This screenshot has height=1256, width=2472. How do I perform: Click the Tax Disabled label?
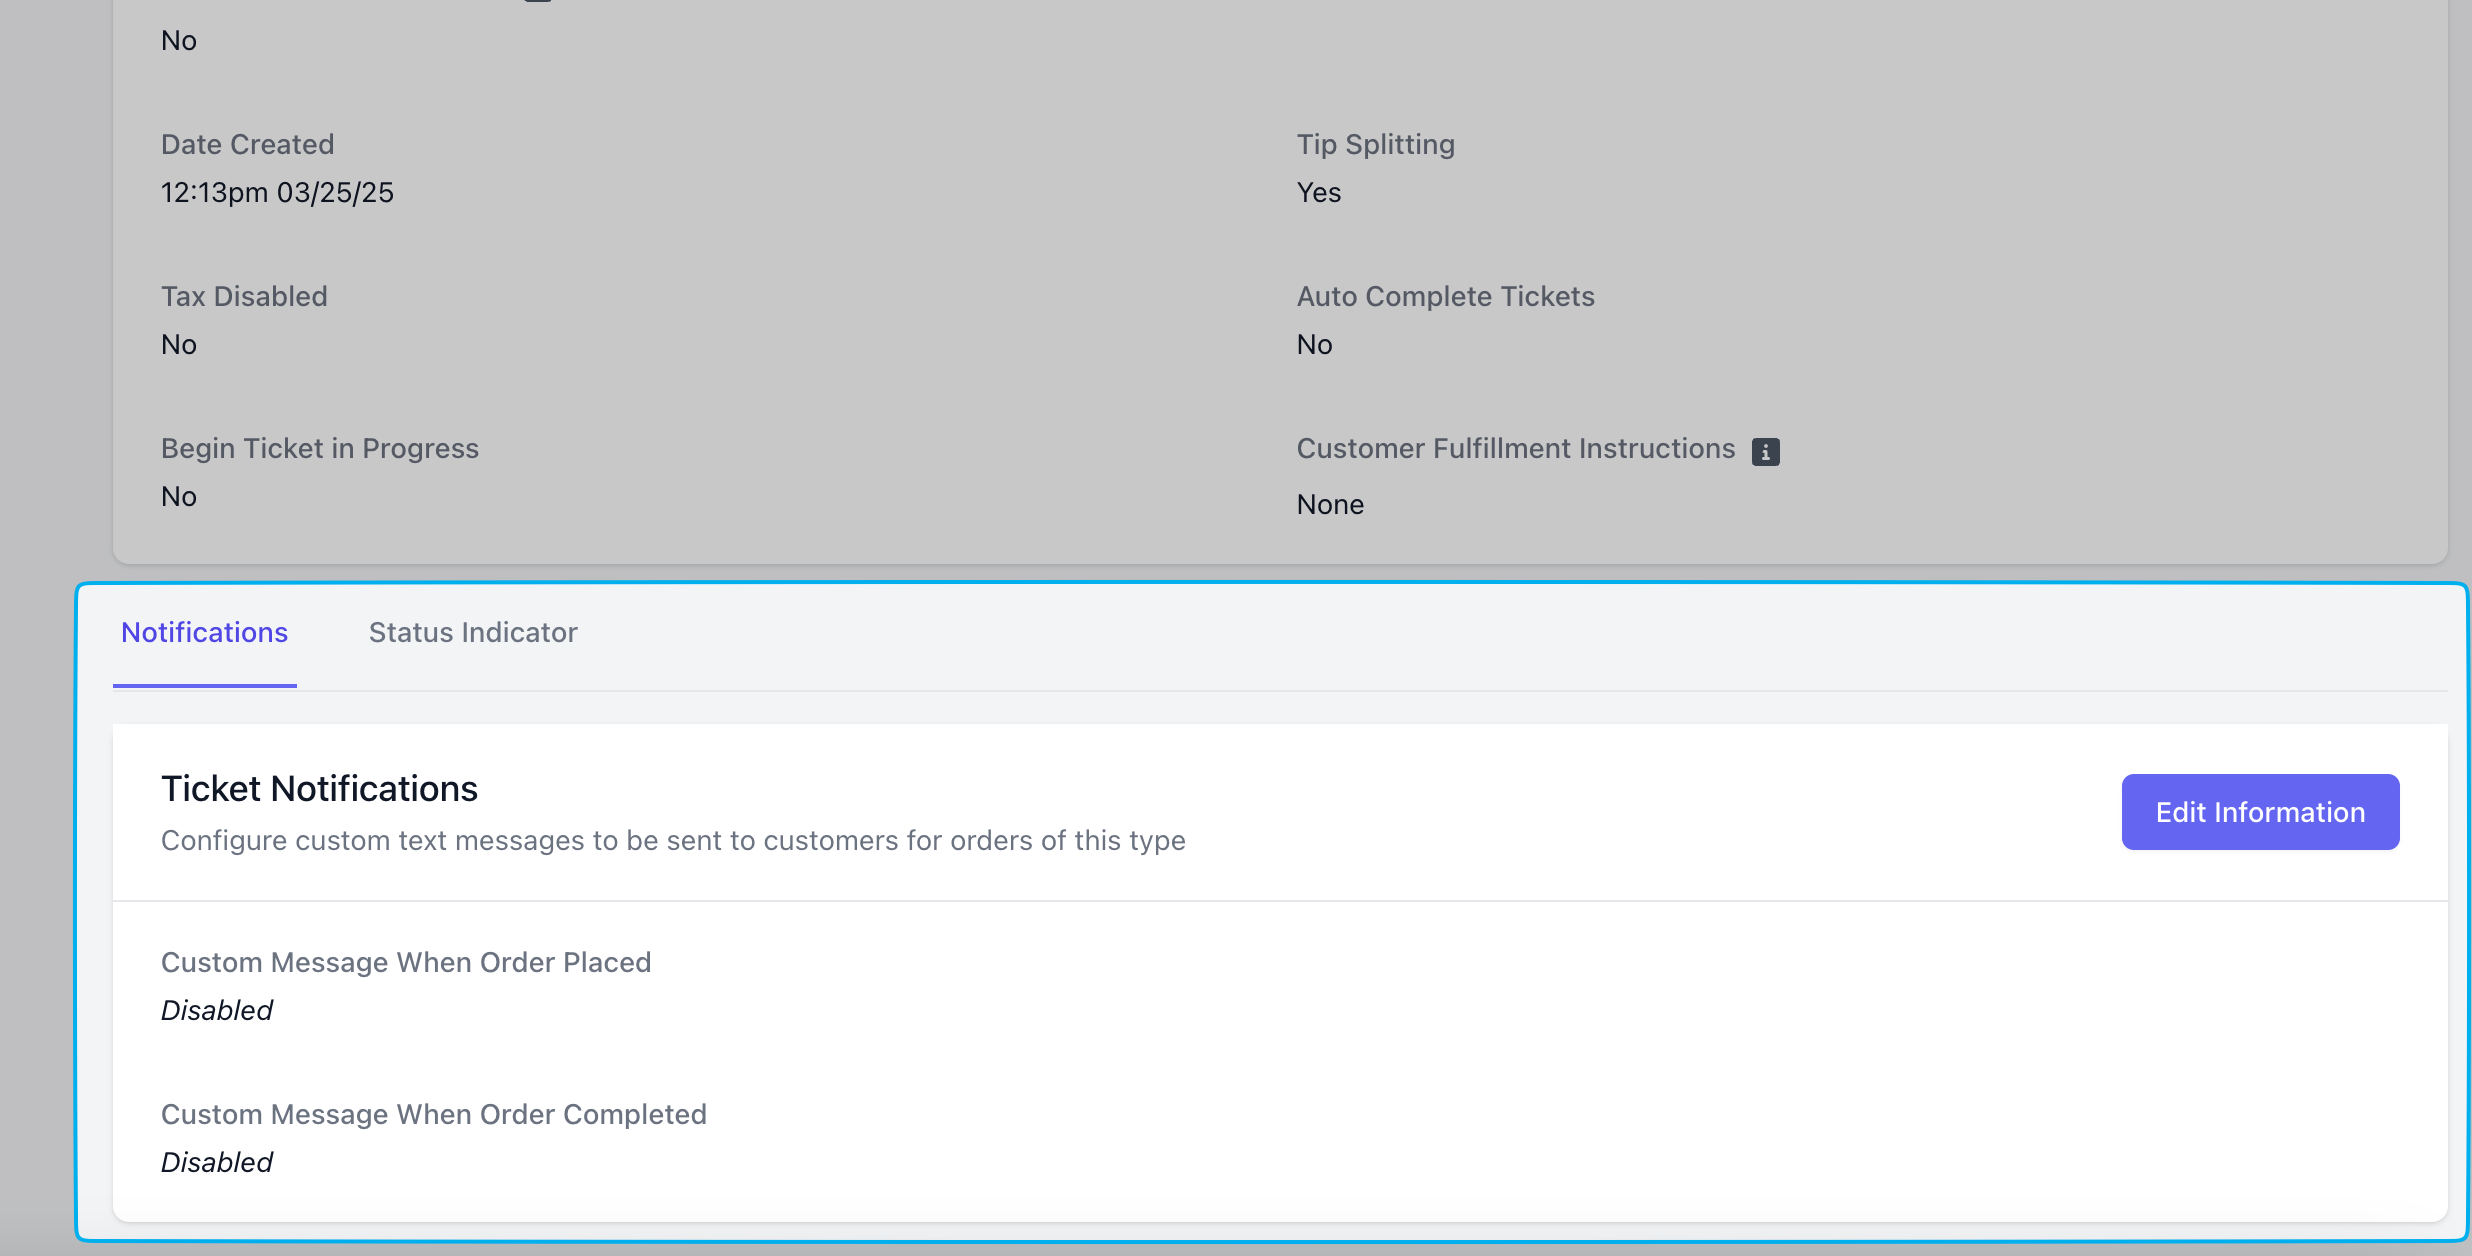[x=244, y=297]
